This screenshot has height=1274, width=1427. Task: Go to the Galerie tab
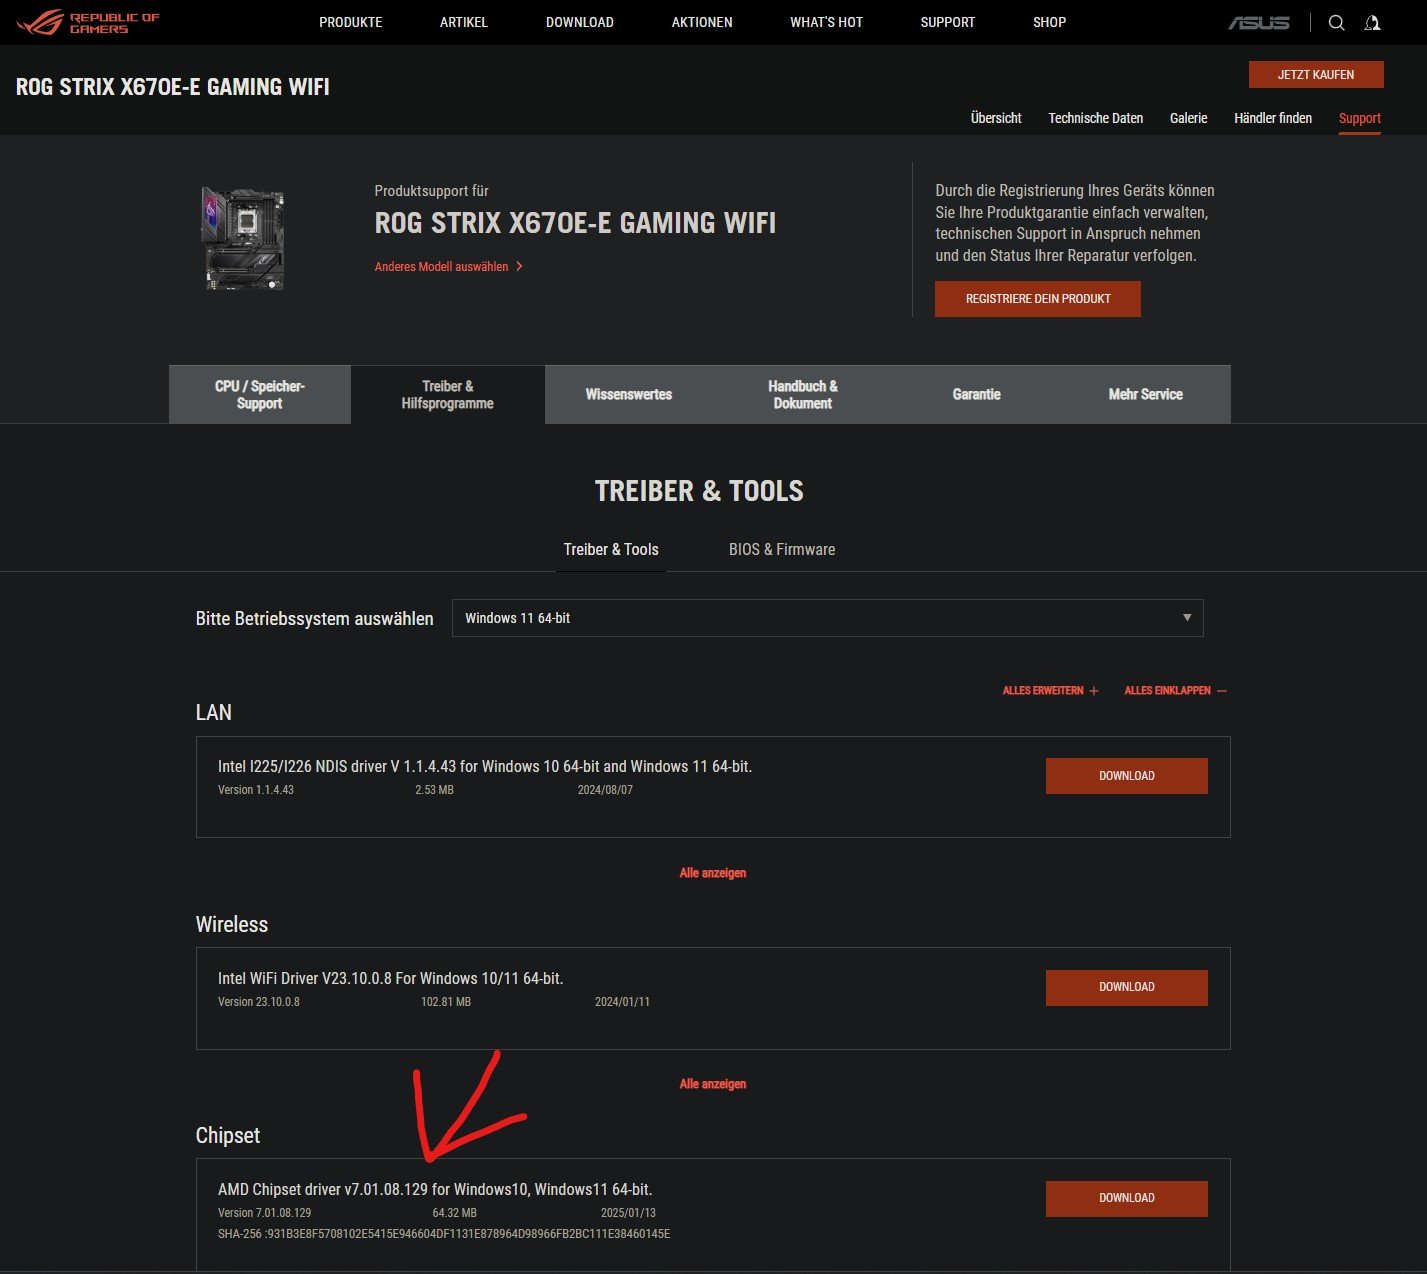(1188, 118)
